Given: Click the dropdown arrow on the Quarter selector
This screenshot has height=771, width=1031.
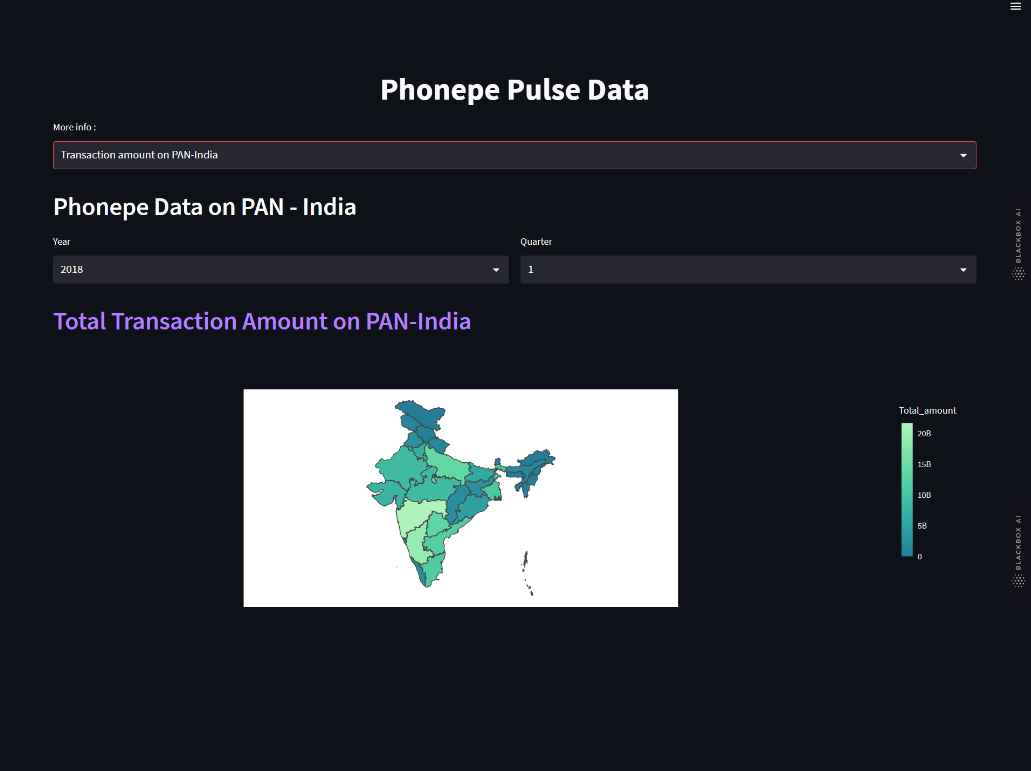Looking at the screenshot, I should (x=963, y=269).
